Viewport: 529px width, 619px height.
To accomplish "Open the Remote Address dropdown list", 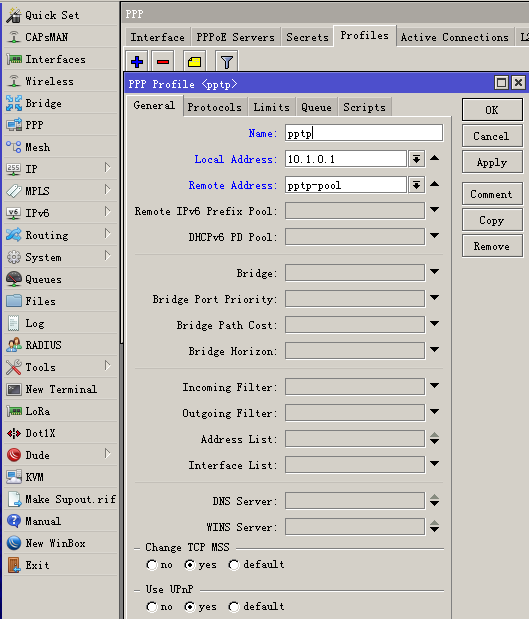I will 416,185.
